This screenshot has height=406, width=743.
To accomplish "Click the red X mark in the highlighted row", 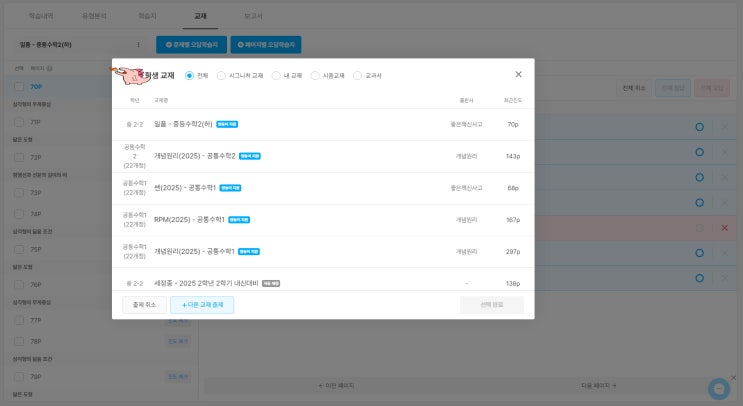I will (x=725, y=228).
